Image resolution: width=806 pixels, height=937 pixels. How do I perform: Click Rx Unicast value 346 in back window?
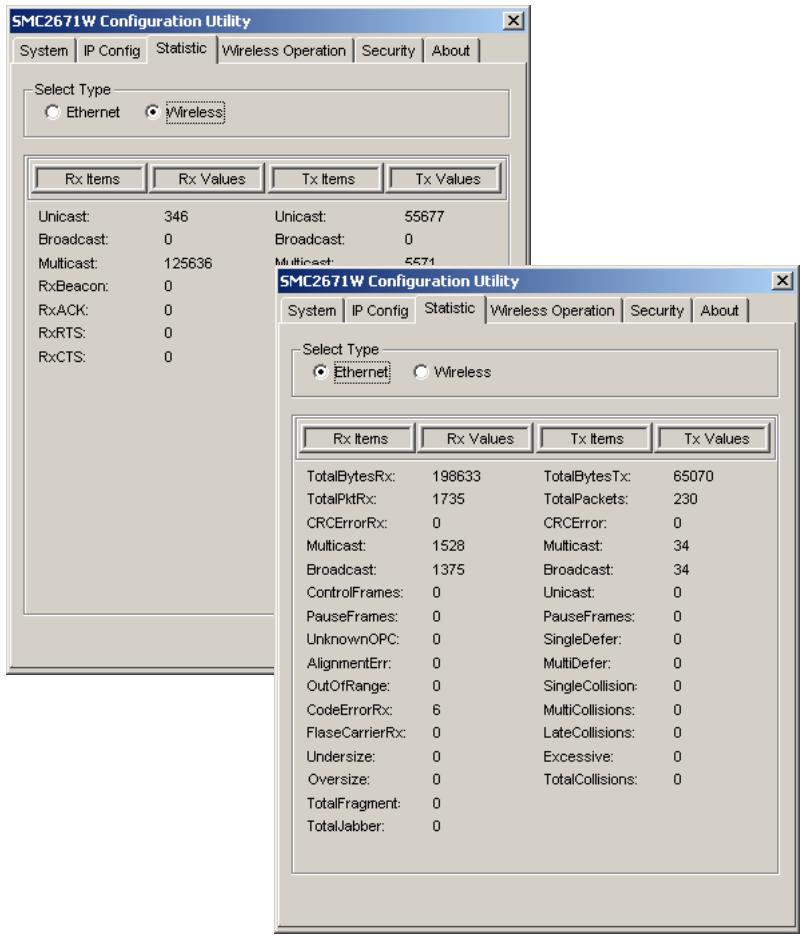(x=176, y=216)
